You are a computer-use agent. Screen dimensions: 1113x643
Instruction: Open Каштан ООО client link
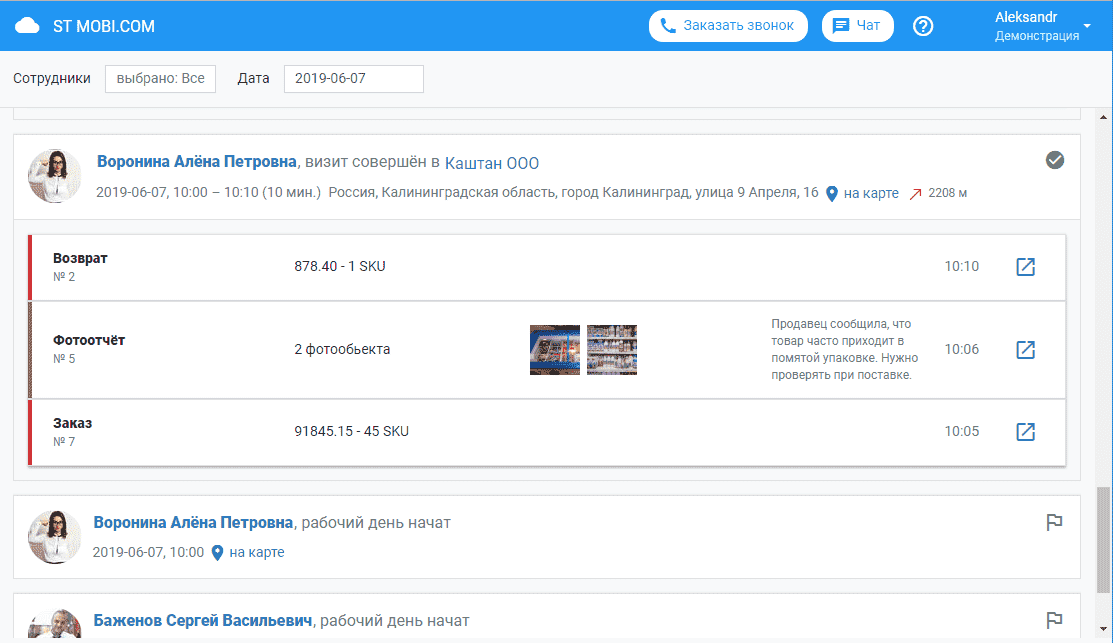click(492, 163)
